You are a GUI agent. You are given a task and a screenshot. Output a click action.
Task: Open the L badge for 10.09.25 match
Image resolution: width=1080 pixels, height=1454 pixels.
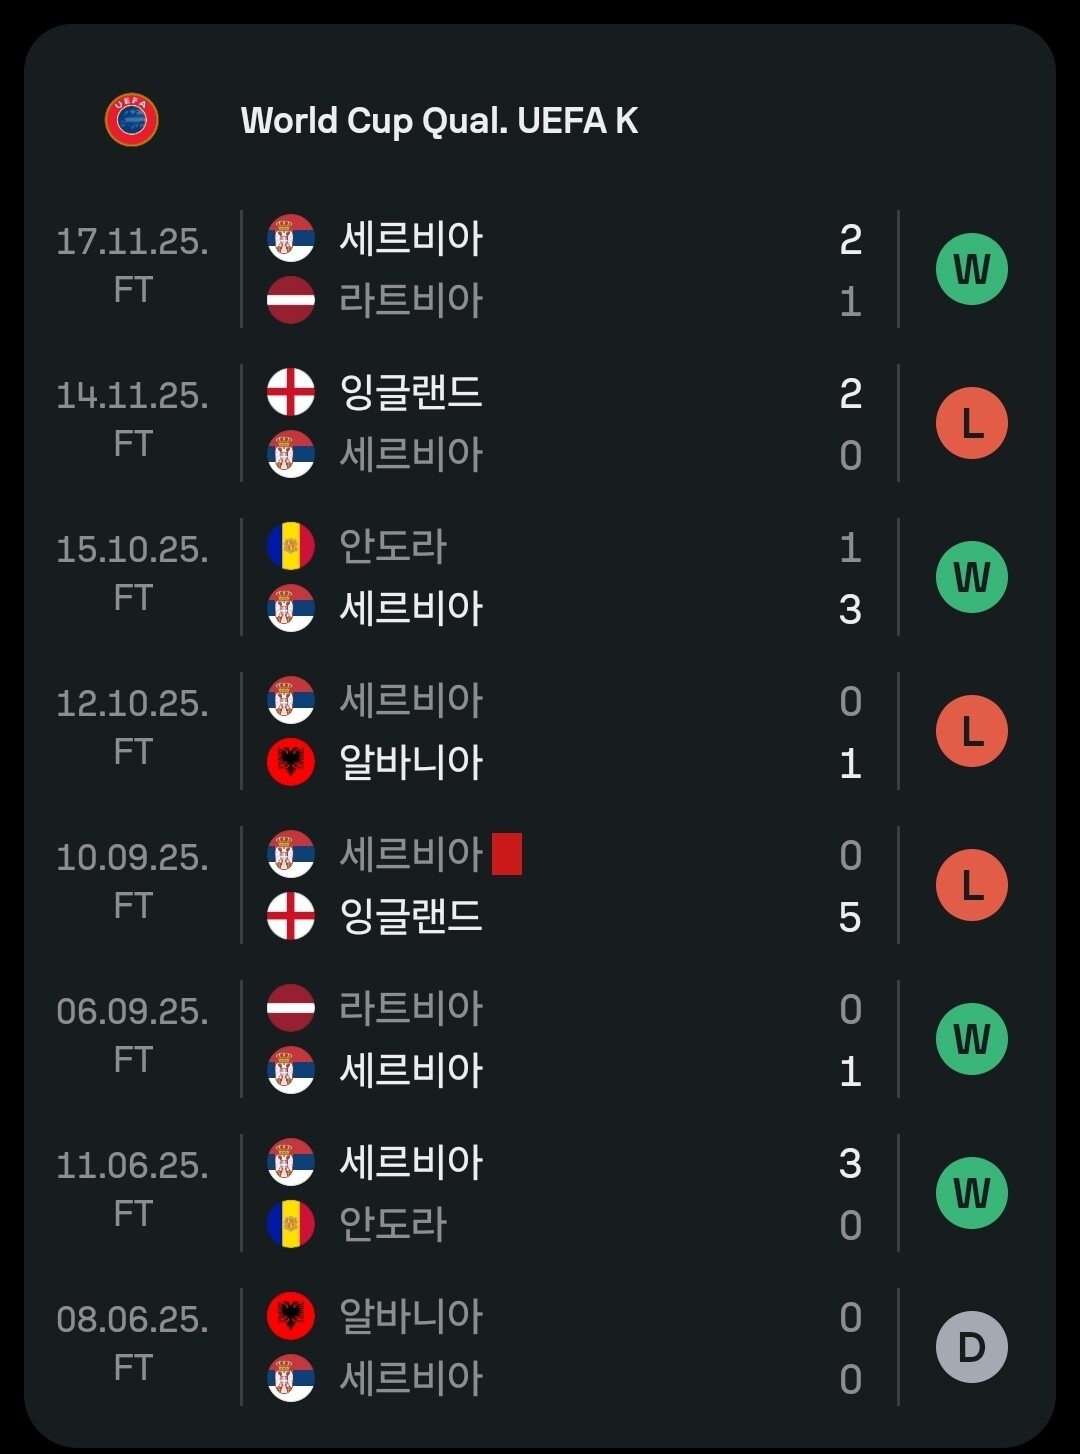972,885
